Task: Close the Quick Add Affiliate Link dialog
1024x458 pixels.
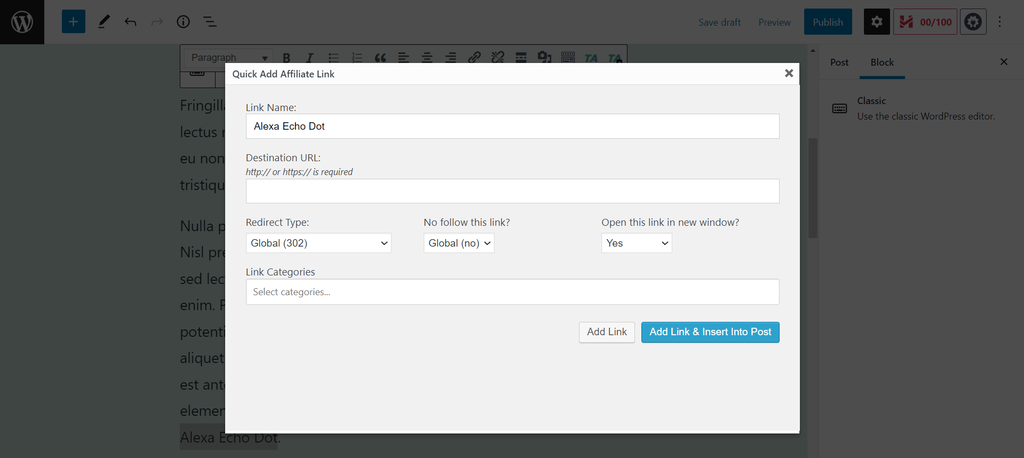Action: (788, 73)
